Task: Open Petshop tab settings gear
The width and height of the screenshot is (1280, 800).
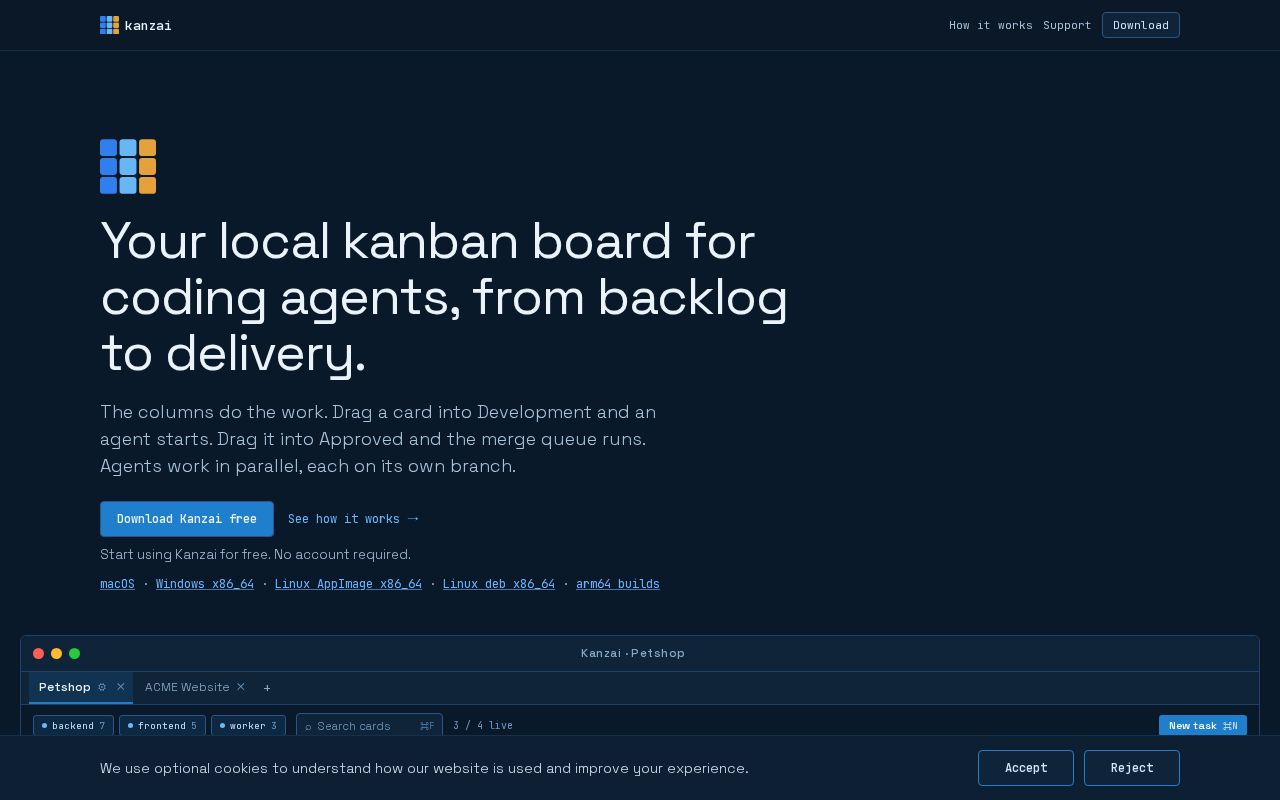Action: coord(102,687)
